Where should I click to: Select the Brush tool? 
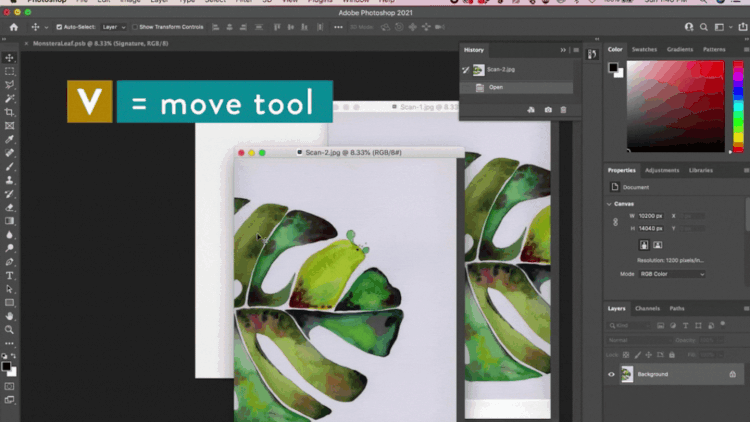9,167
